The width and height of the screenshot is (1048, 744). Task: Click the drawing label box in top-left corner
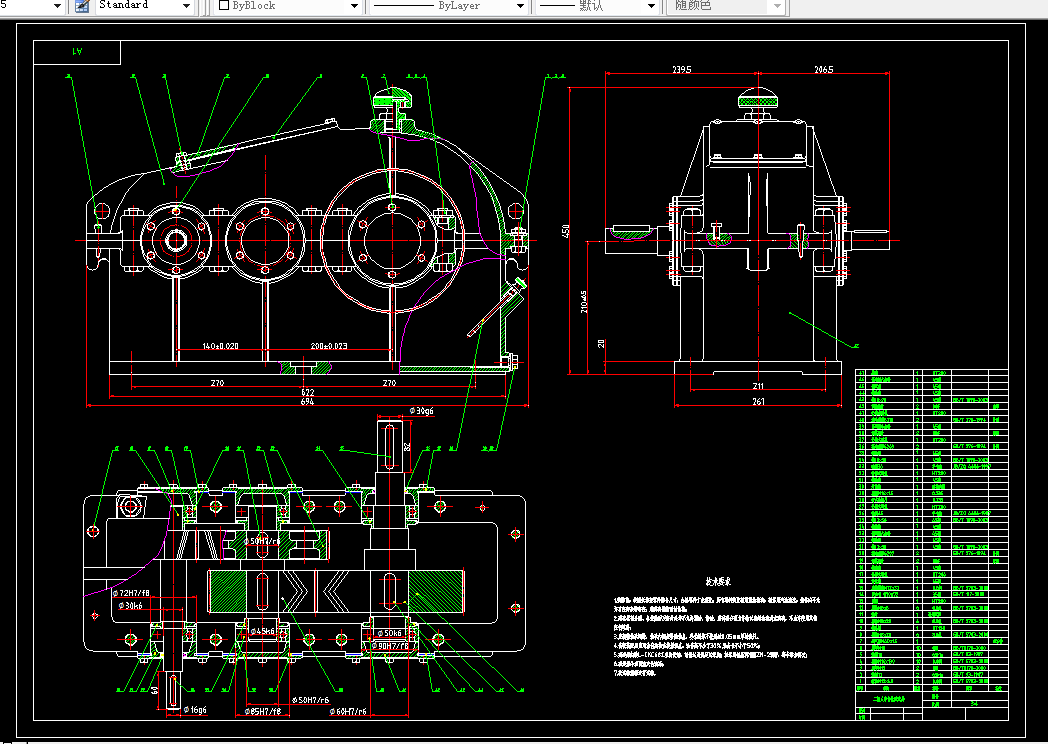point(77,52)
